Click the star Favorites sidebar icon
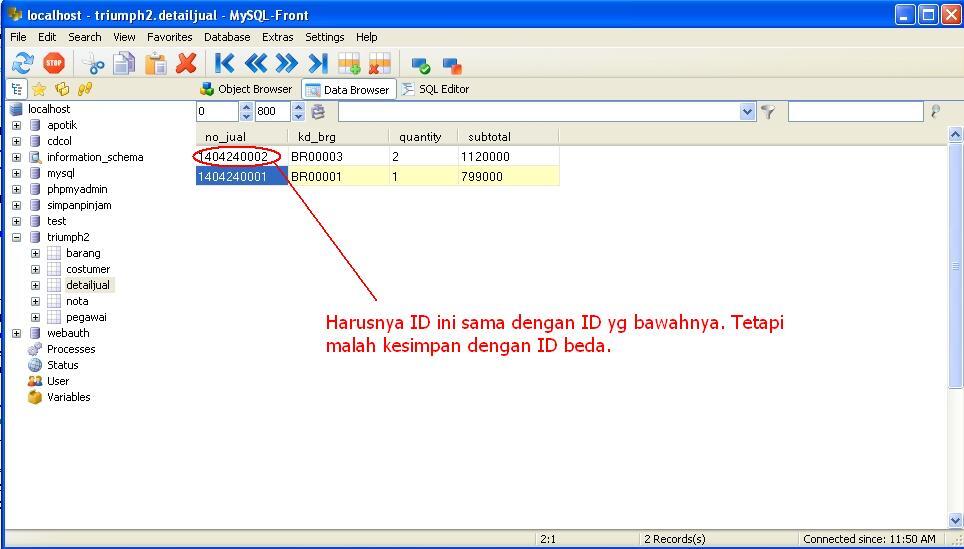The width and height of the screenshot is (964, 549). tap(39, 89)
